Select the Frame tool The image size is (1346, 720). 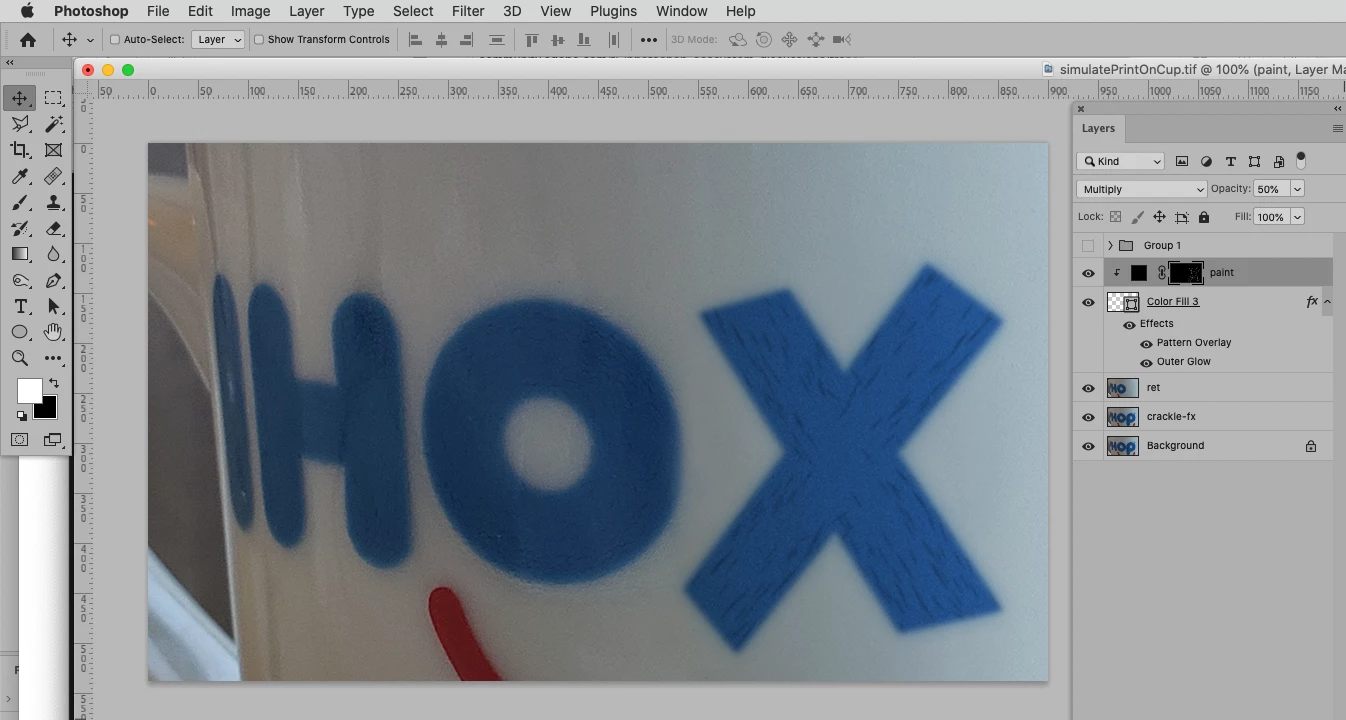(x=53, y=150)
